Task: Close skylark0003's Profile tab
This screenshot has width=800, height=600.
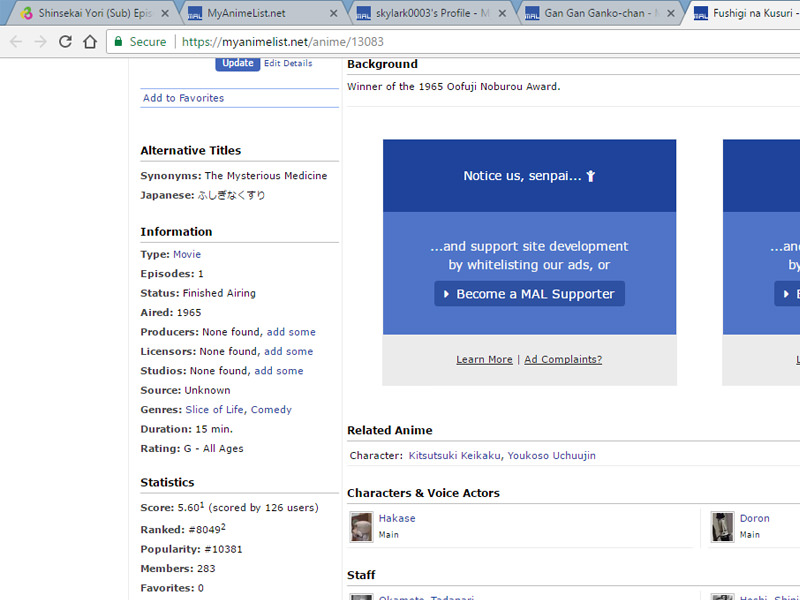Action: [502, 14]
